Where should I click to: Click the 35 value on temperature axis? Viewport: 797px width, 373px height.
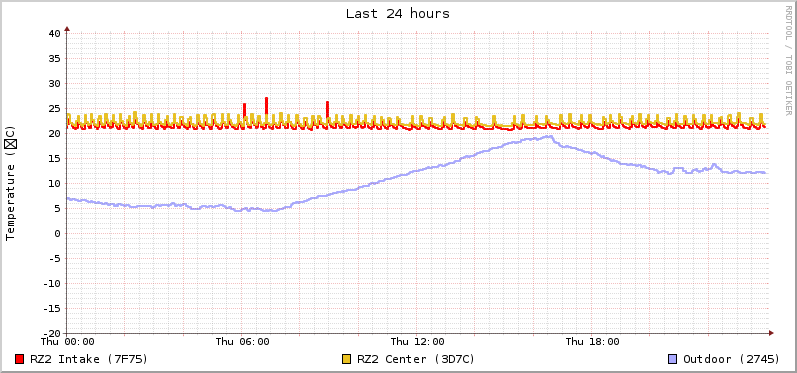[54, 58]
